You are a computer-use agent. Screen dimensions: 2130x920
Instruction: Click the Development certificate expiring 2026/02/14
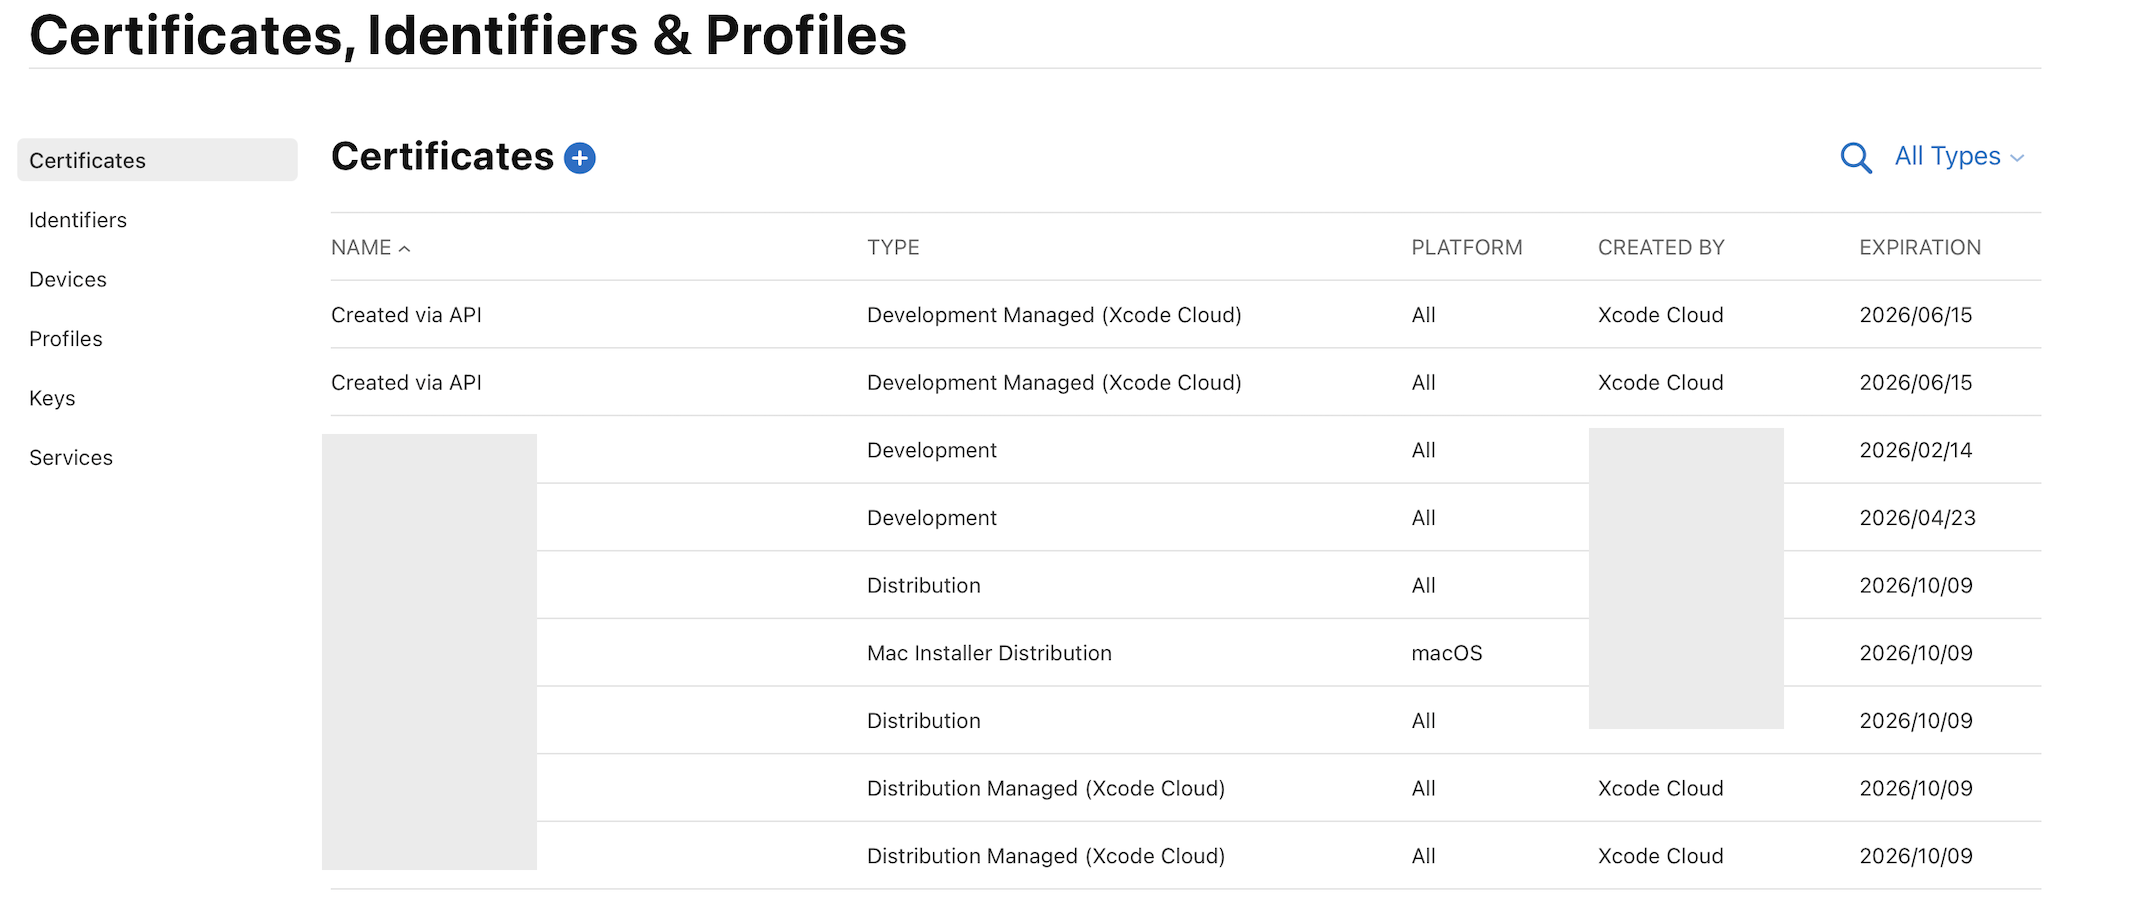[x=931, y=450]
